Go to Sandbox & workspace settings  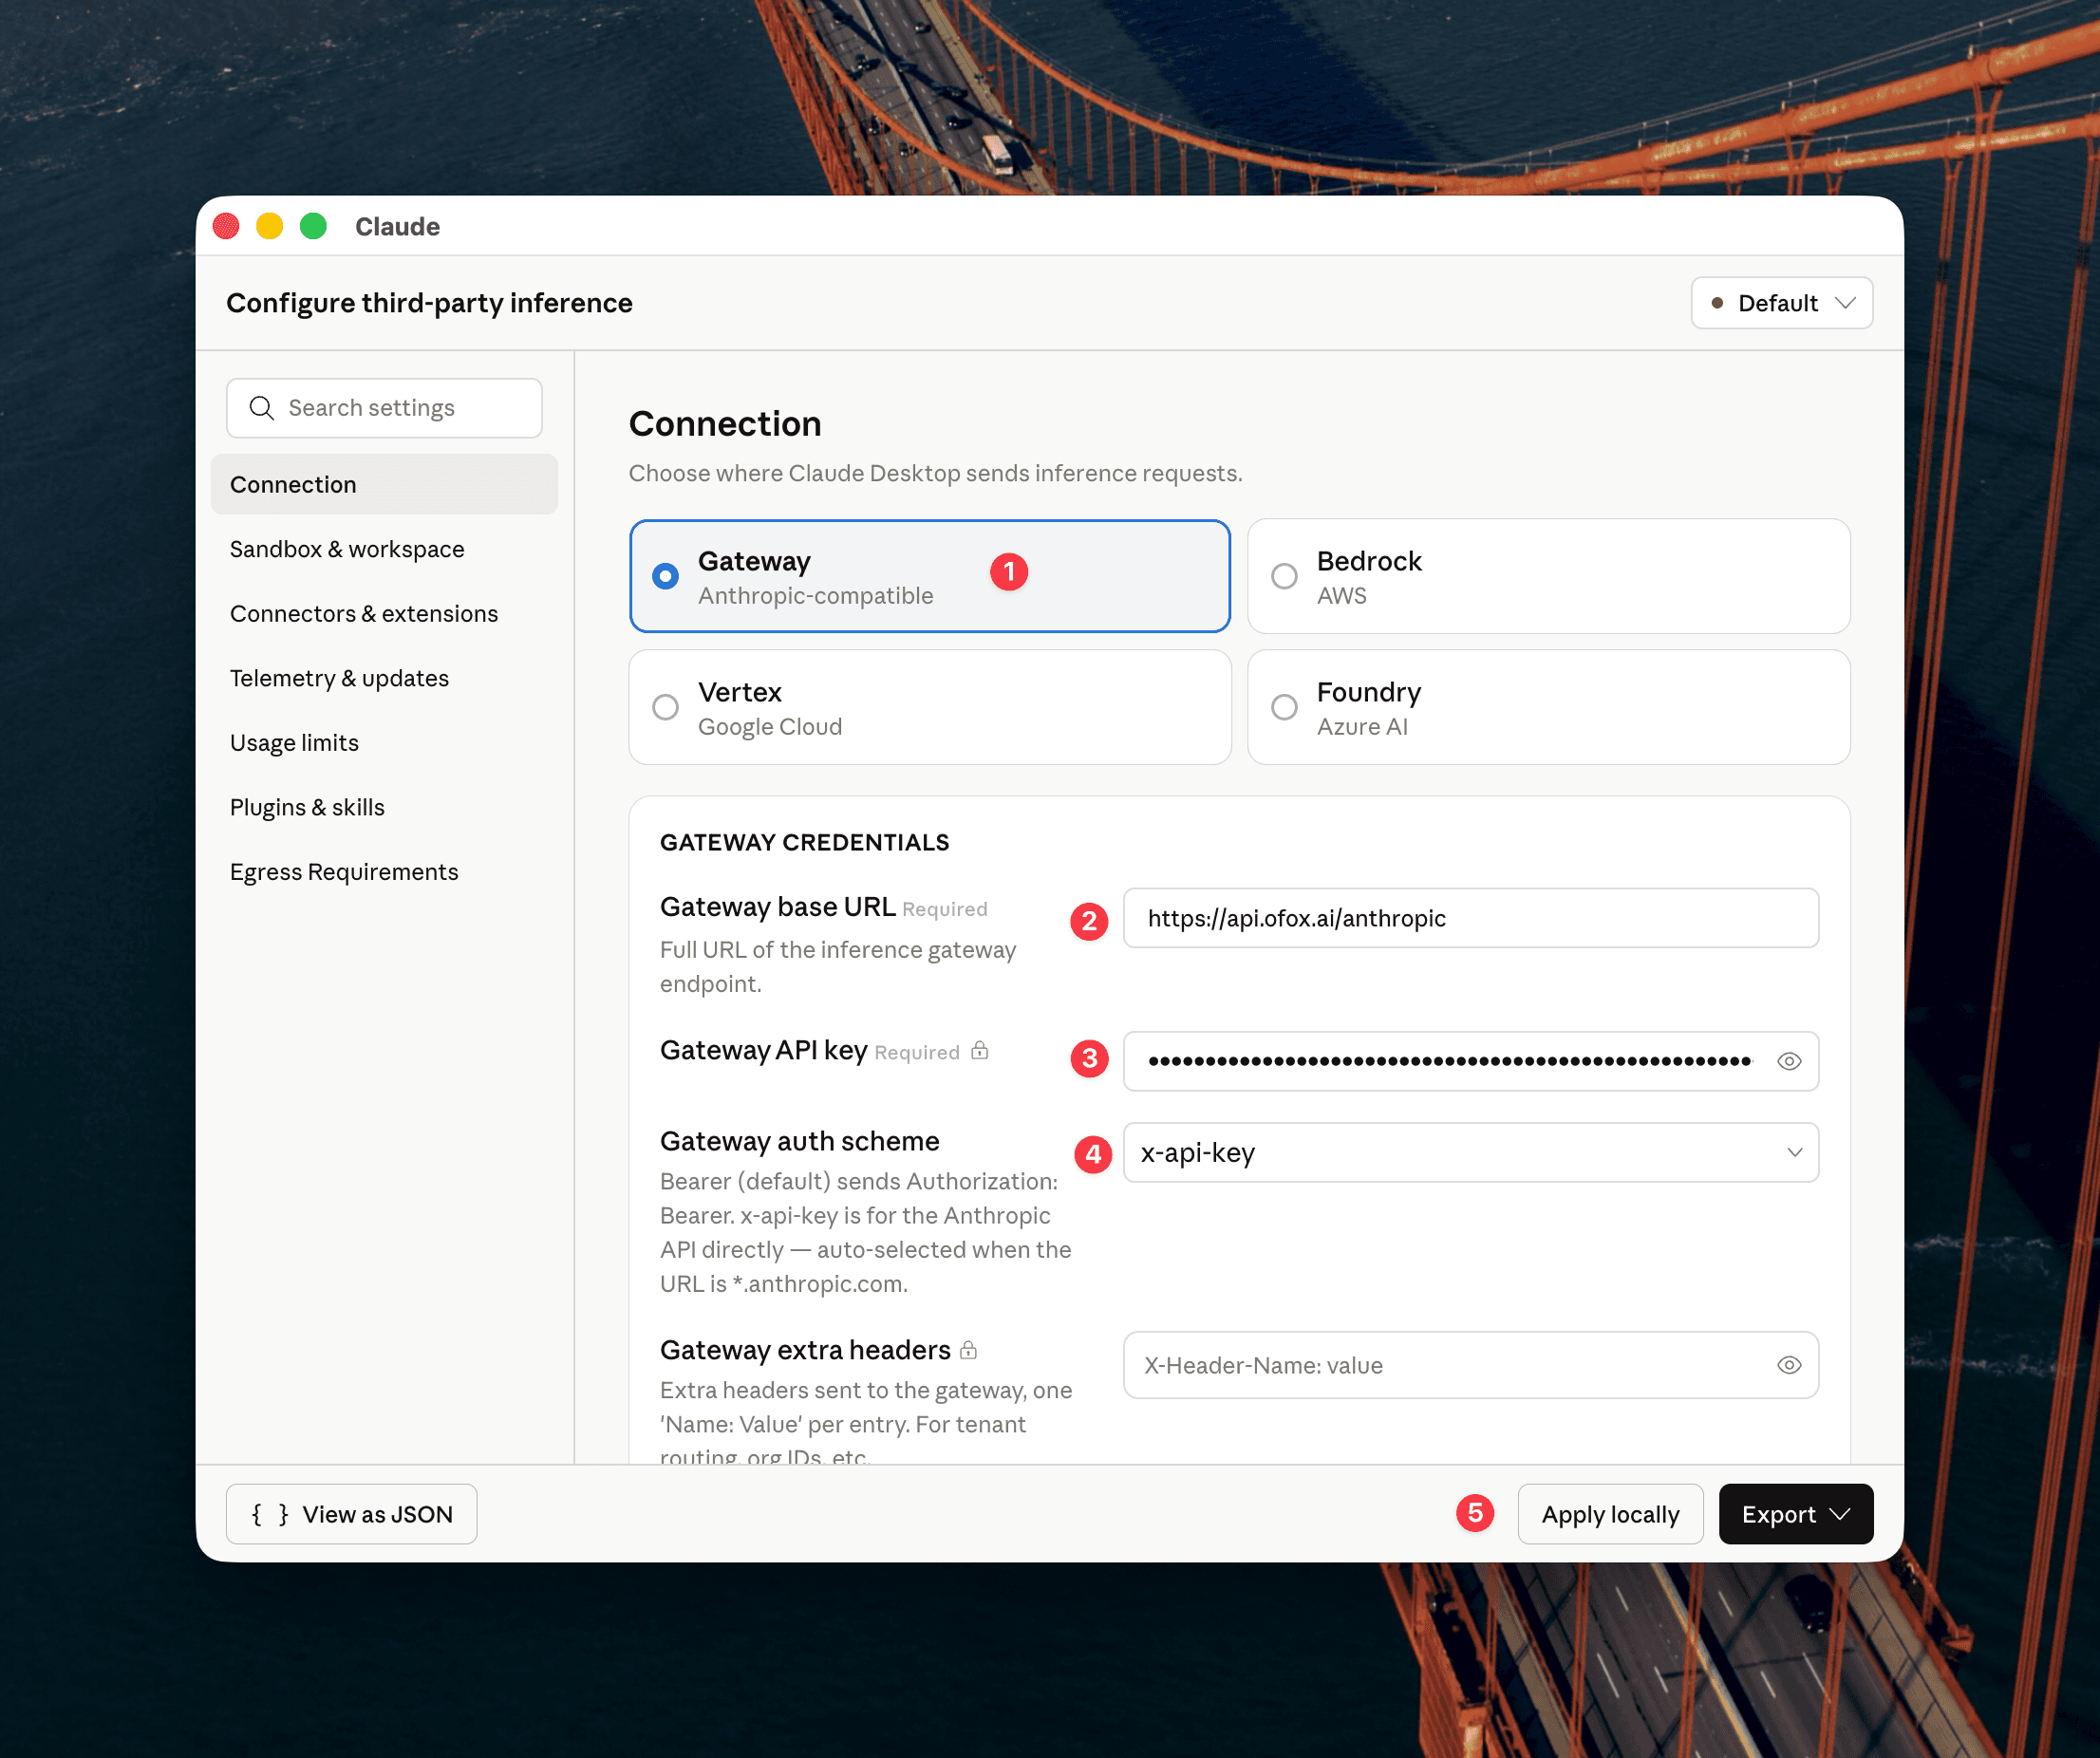347,549
